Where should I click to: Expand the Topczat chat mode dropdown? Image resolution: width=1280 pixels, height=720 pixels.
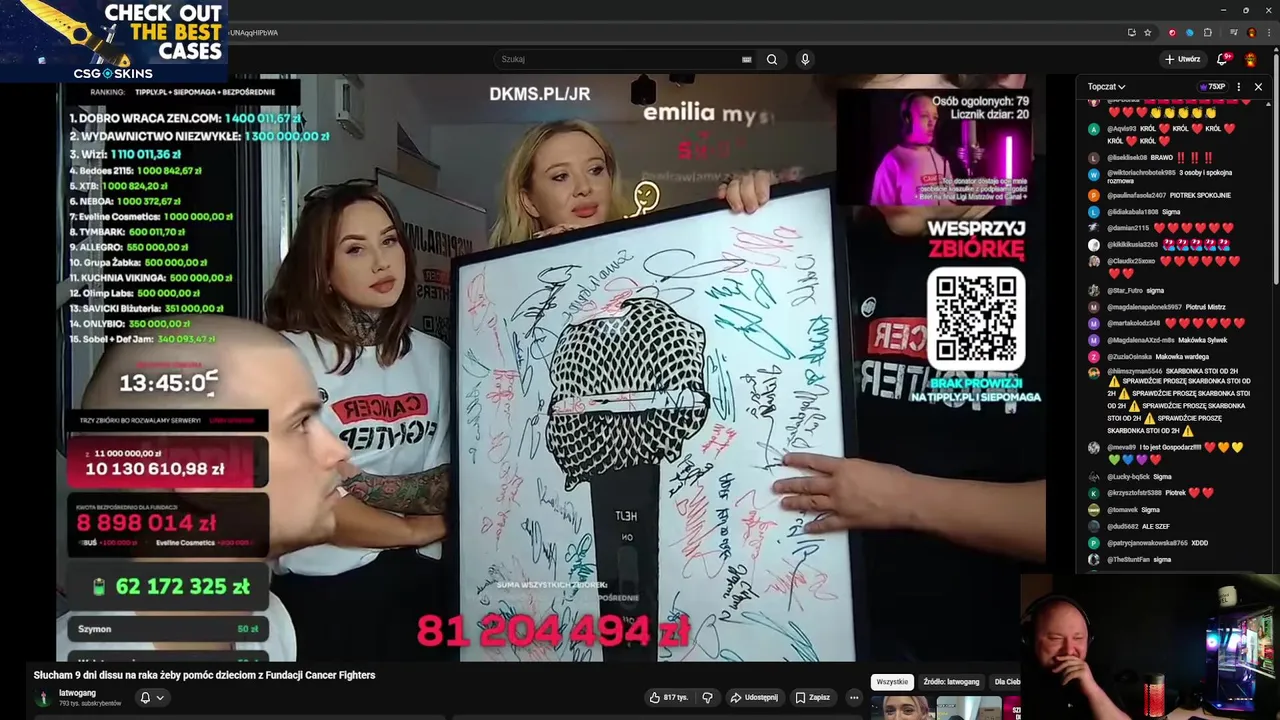tap(1106, 87)
